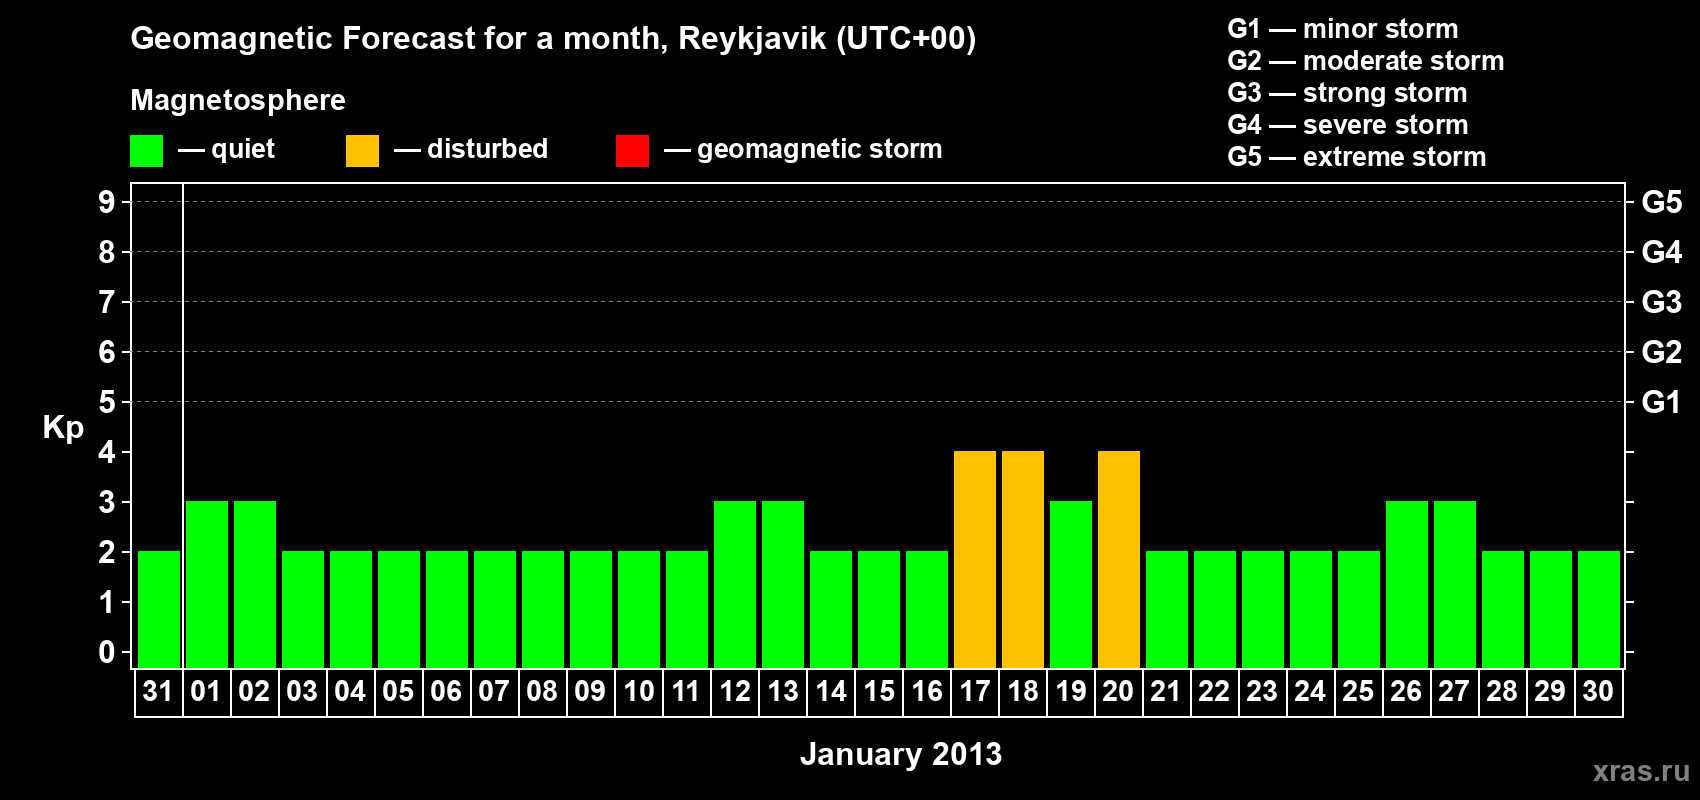Click the date label 15 on the axis
Screen dimensions: 1700x800
click(x=879, y=691)
